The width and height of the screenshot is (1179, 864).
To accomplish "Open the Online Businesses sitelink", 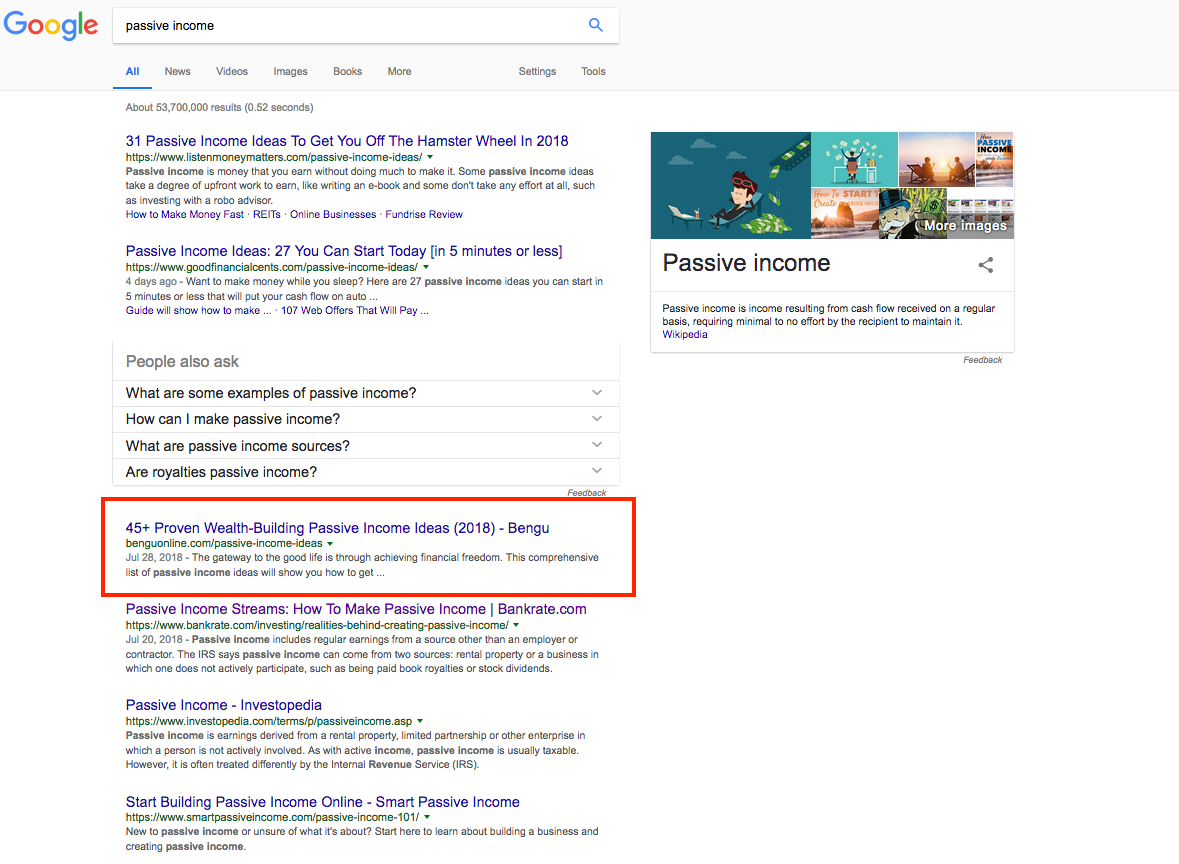I will coord(332,214).
